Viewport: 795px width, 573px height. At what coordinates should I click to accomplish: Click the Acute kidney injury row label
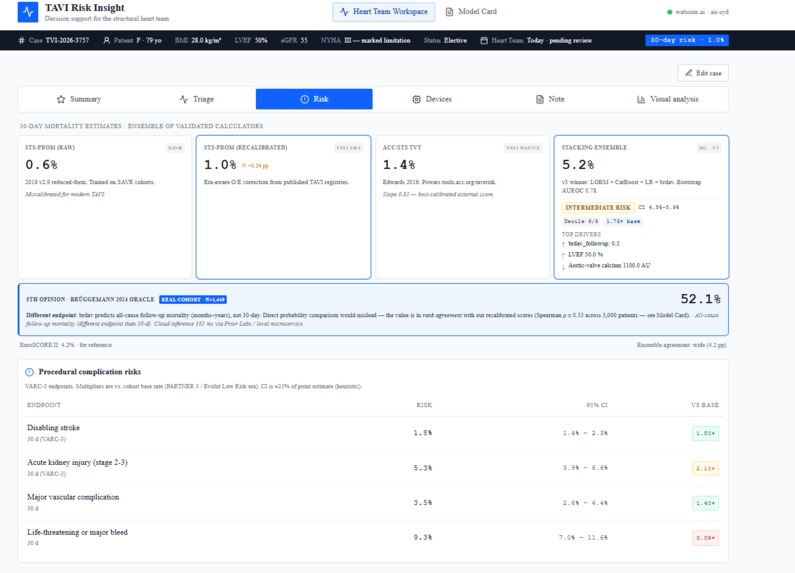[77, 462]
